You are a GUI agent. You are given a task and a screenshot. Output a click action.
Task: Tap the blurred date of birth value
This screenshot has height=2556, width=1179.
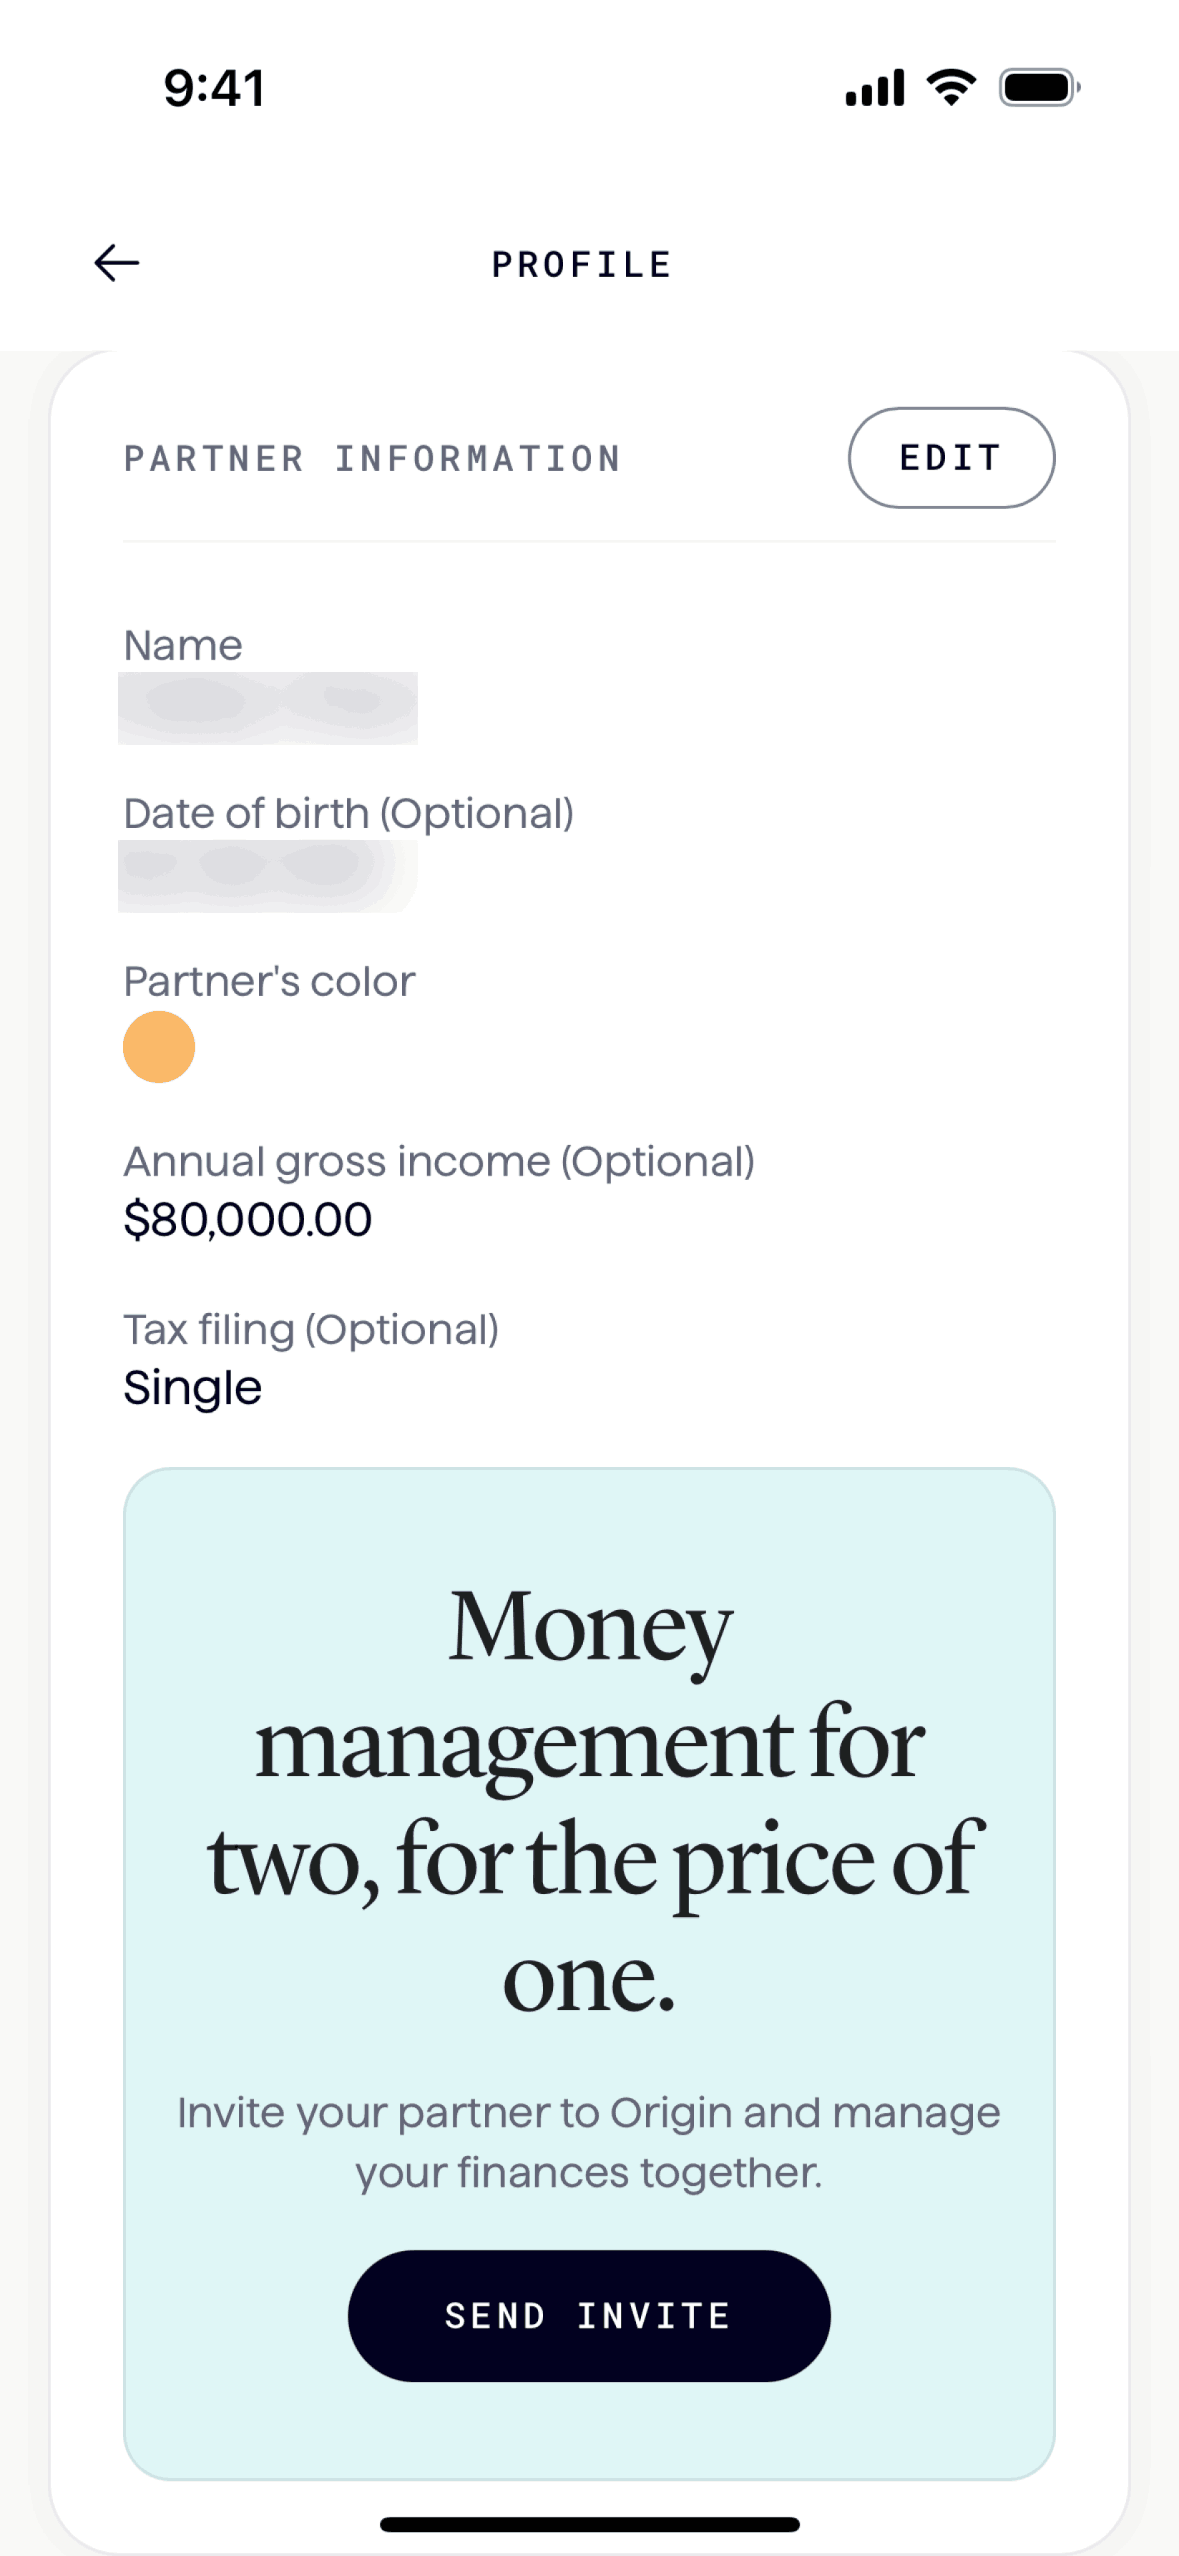click(268, 876)
